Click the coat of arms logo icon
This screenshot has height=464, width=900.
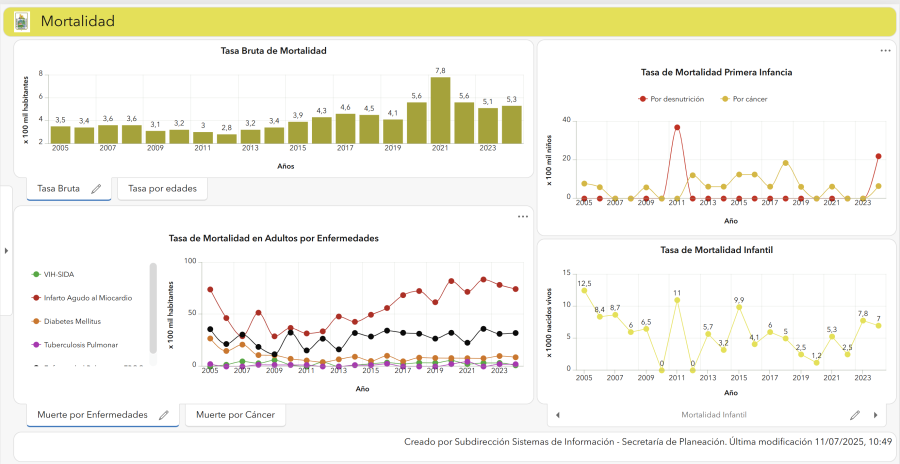pyautogui.click(x=22, y=22)
